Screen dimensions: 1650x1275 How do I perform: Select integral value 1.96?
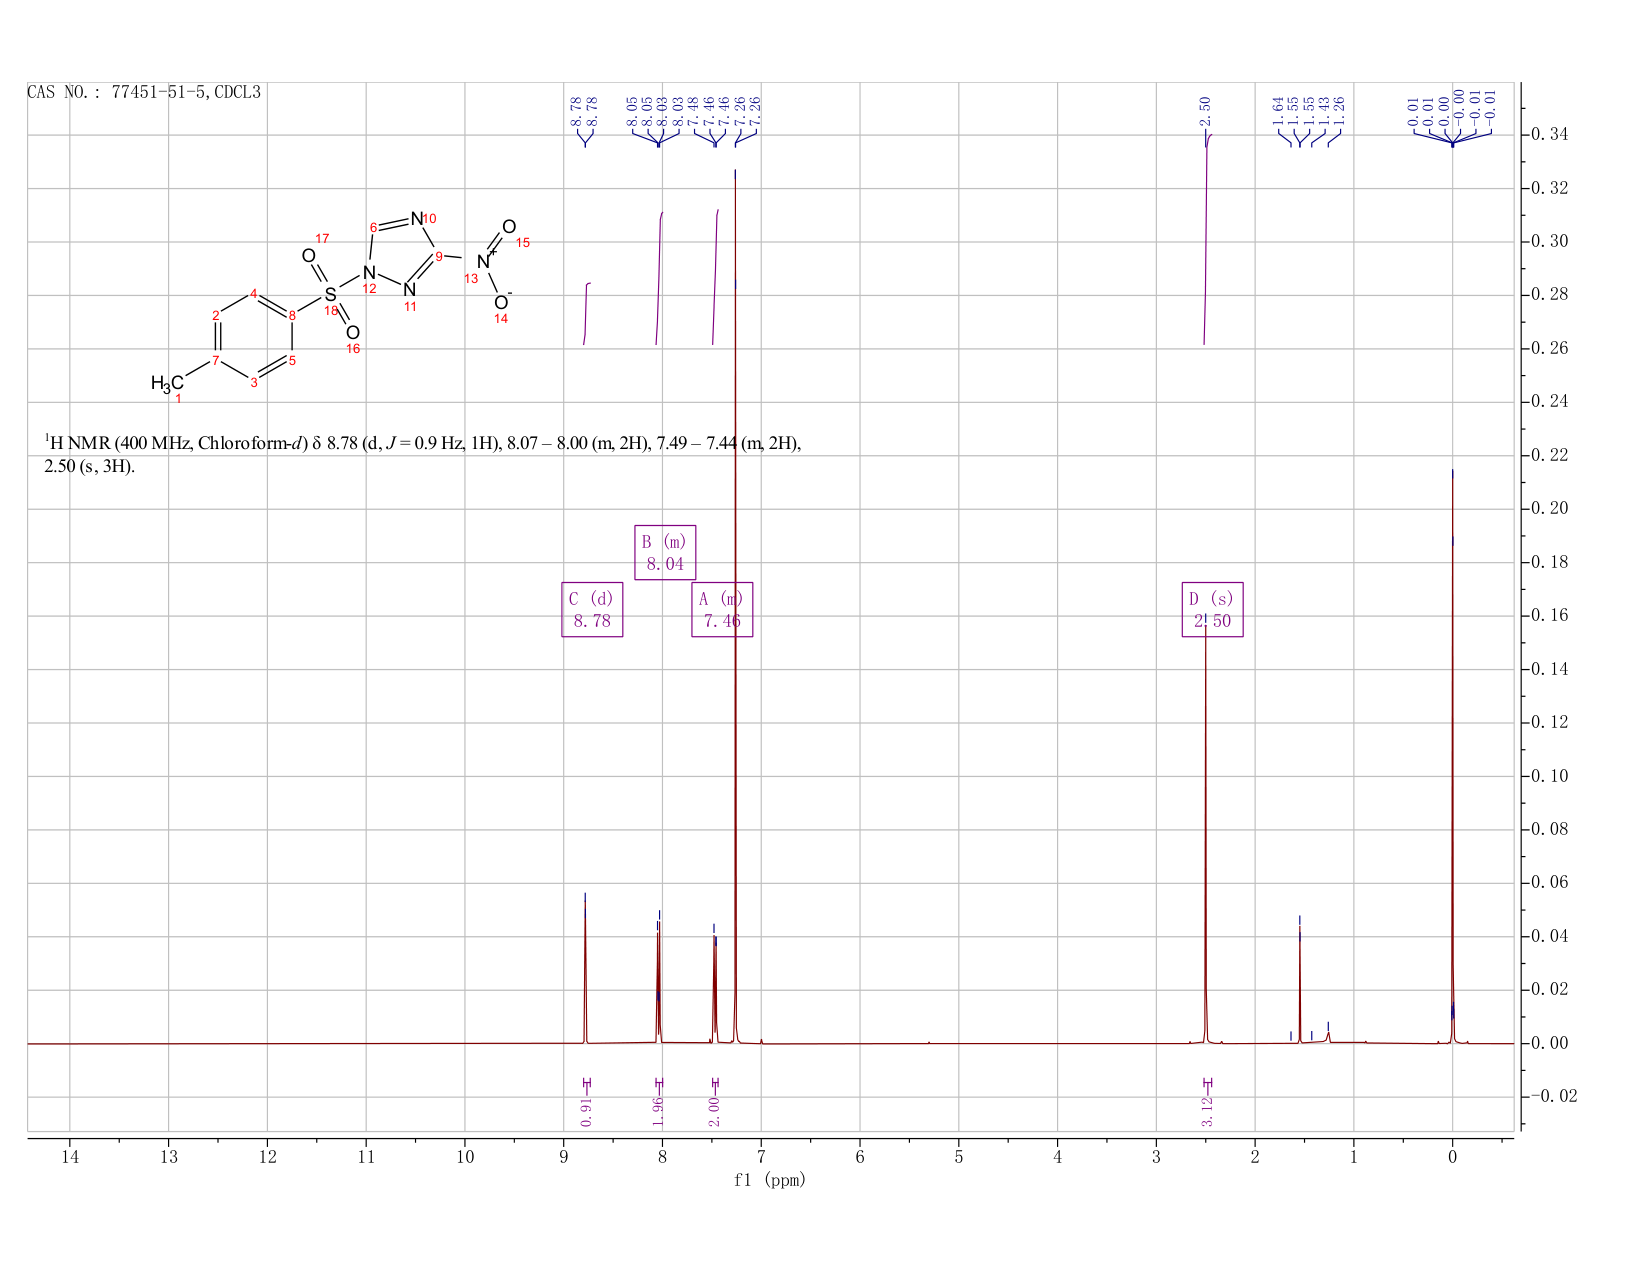tap(658, 1112)
